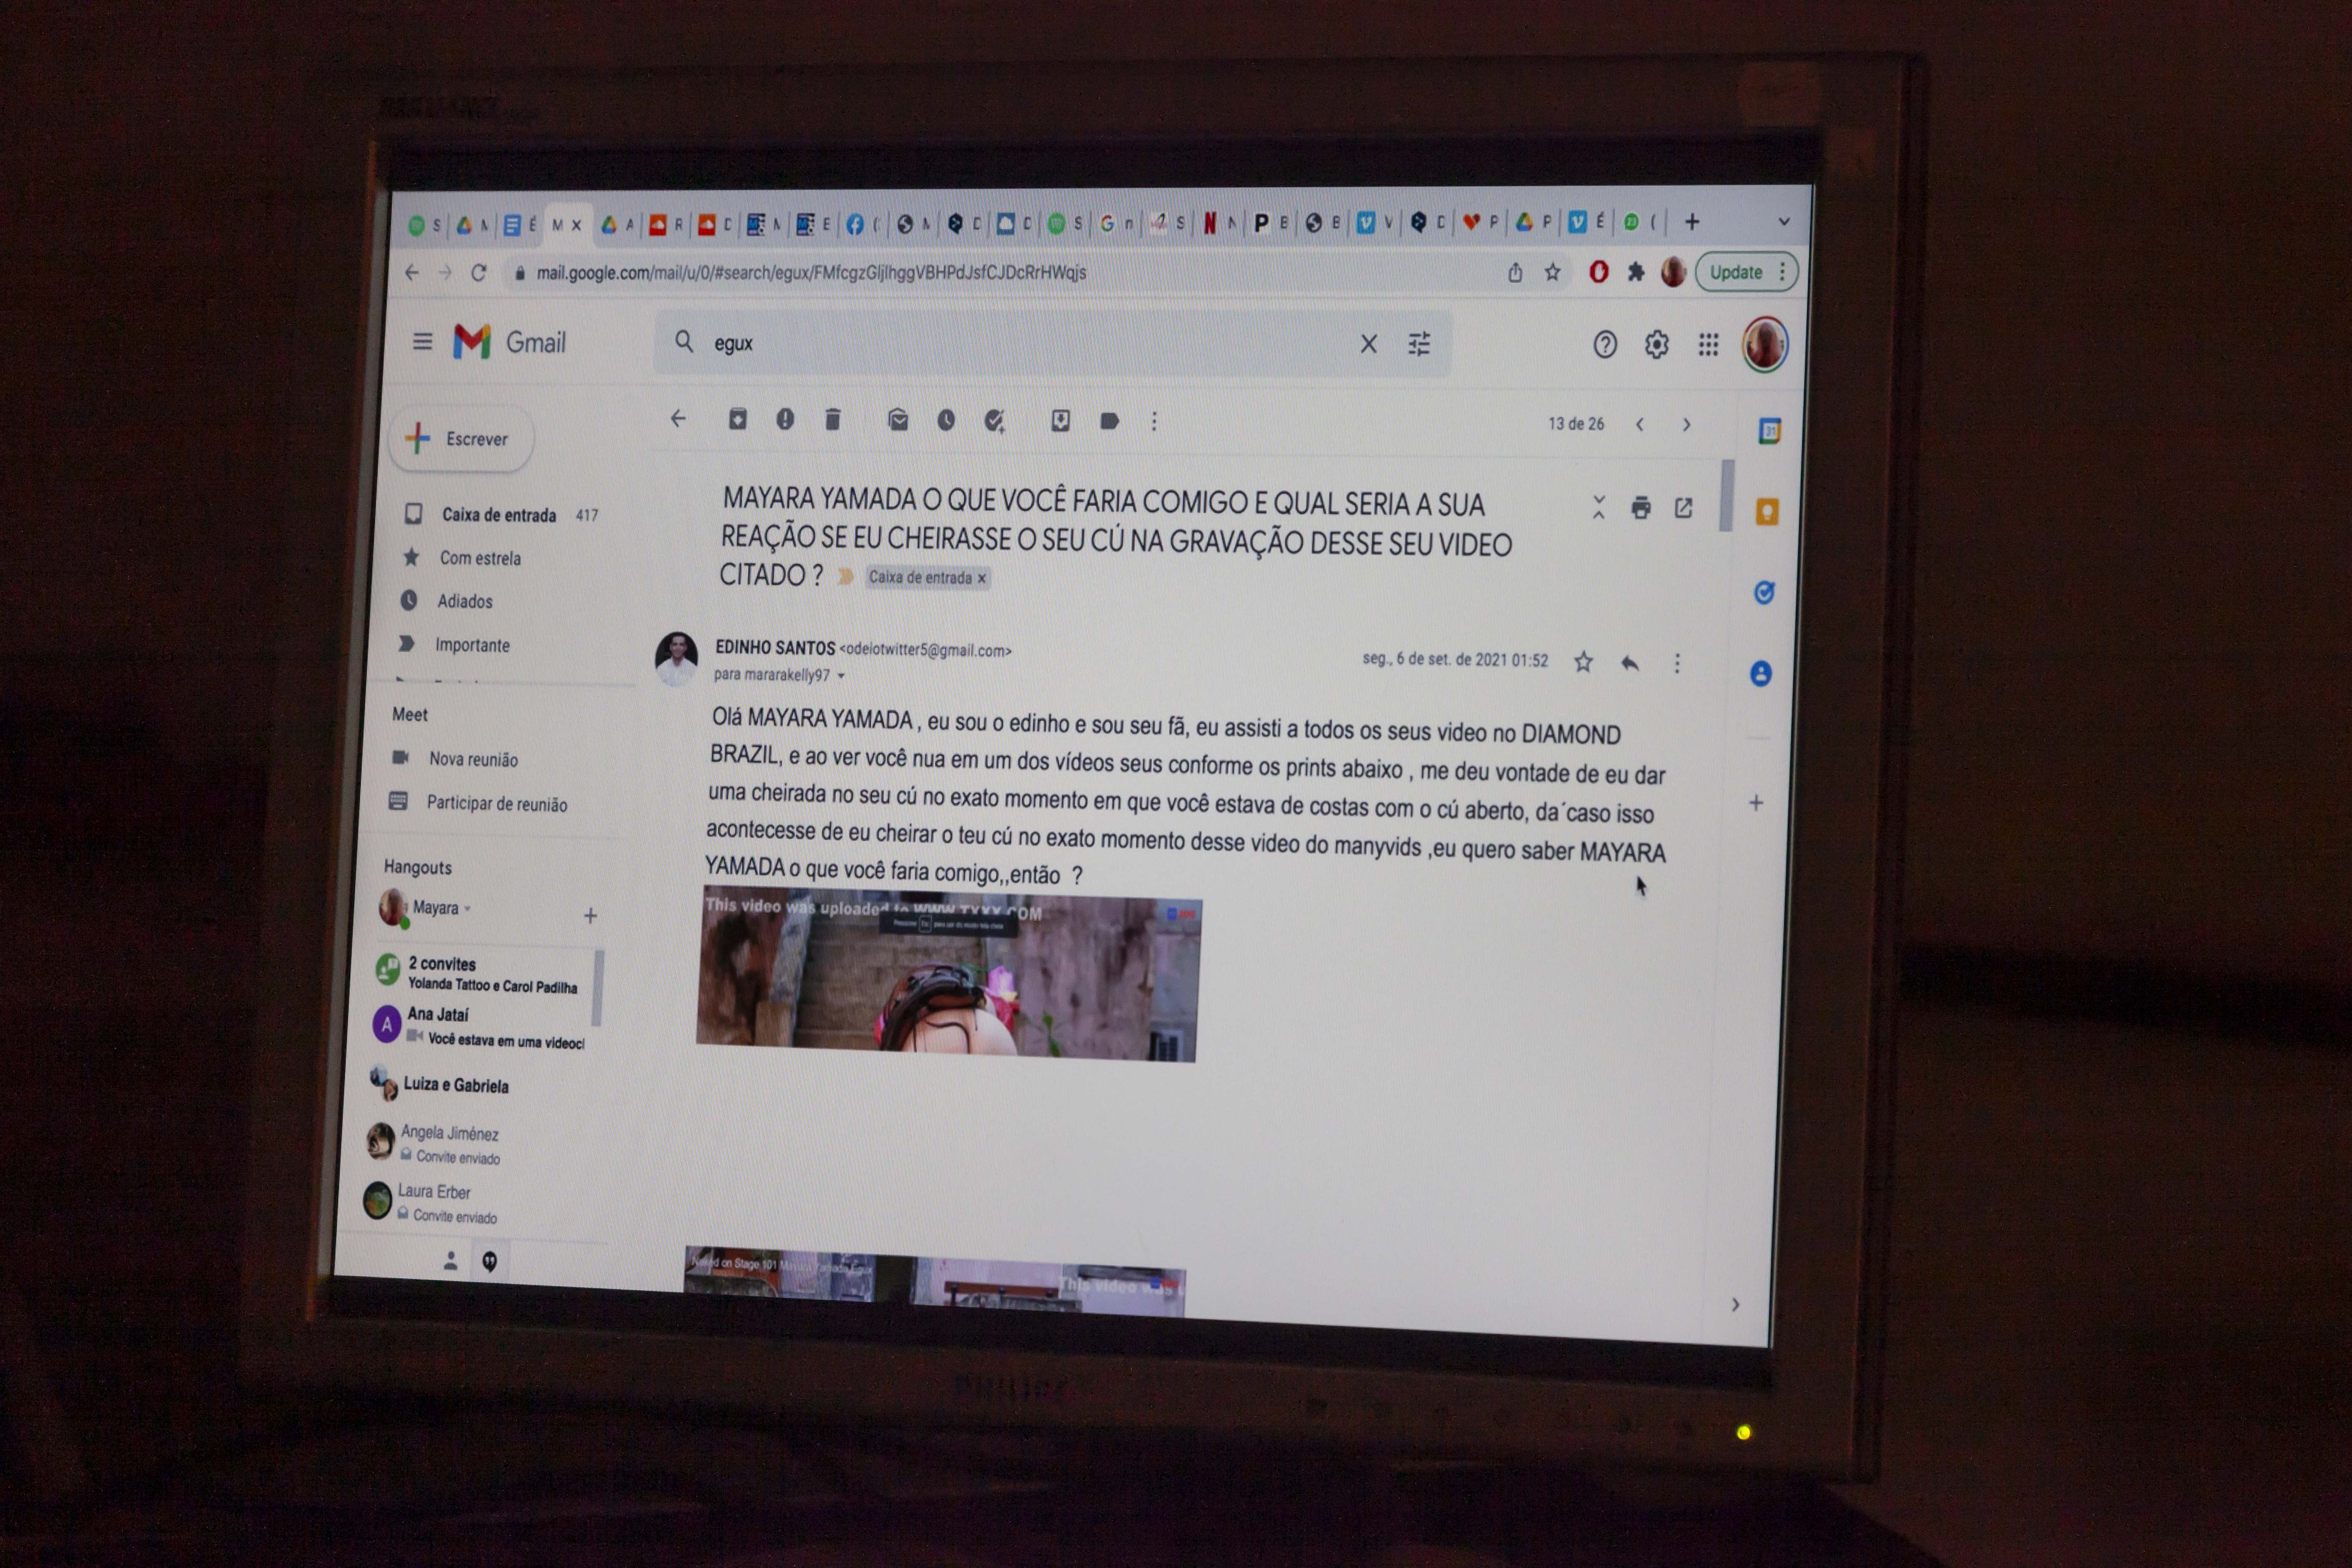
Task: Move email to another folder
Action: [x=1061, y=421]
